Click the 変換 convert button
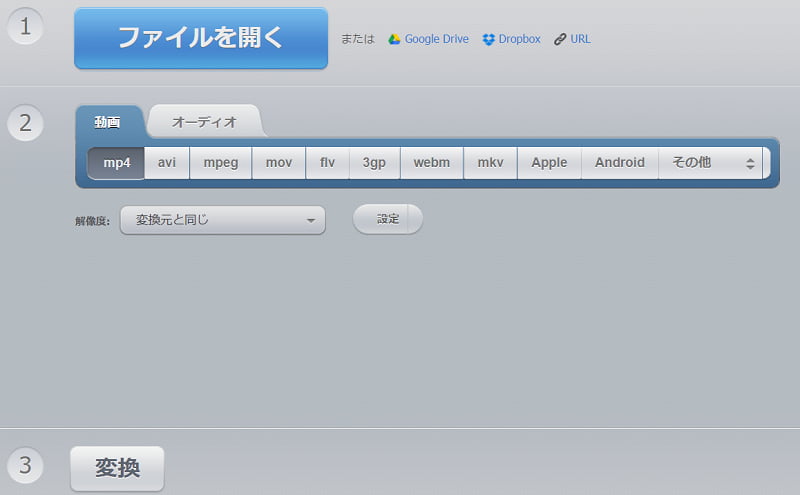This screenshot has width=800, height=495. coord(117,468)
